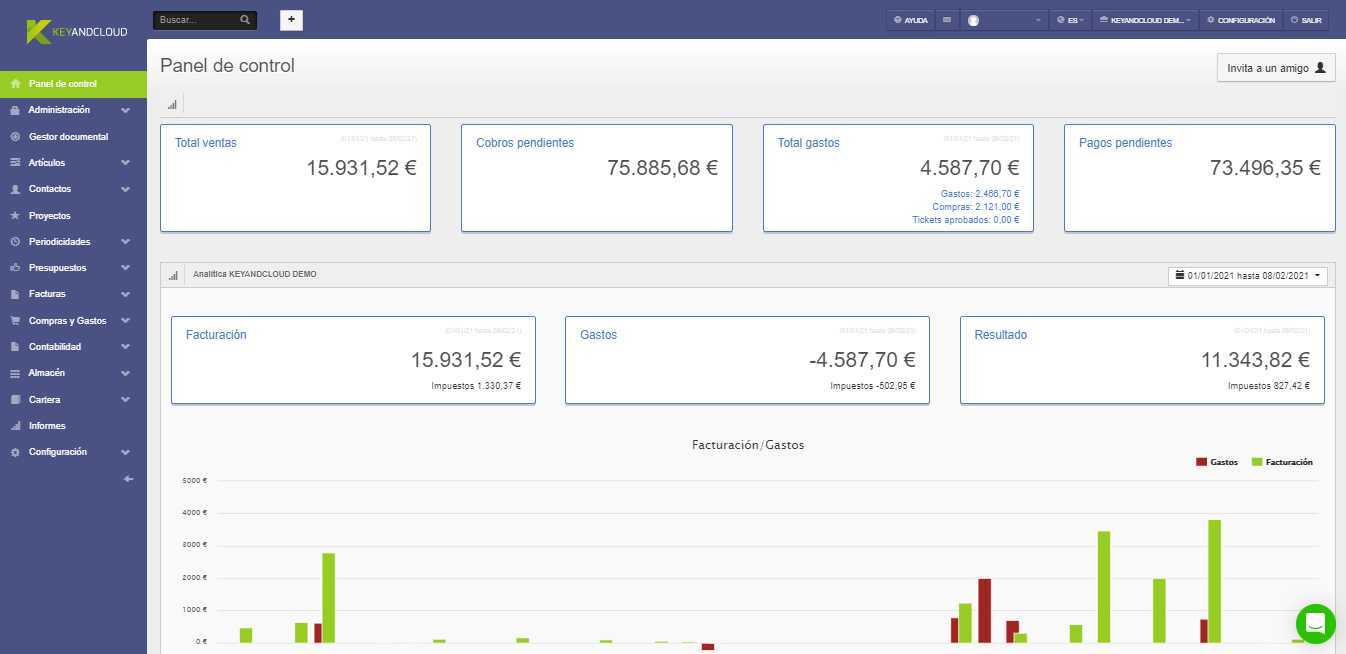The width and height of the screenshot is (1346, 654).
Task: Click the Invita a un amigo button
Action: 1275,68
